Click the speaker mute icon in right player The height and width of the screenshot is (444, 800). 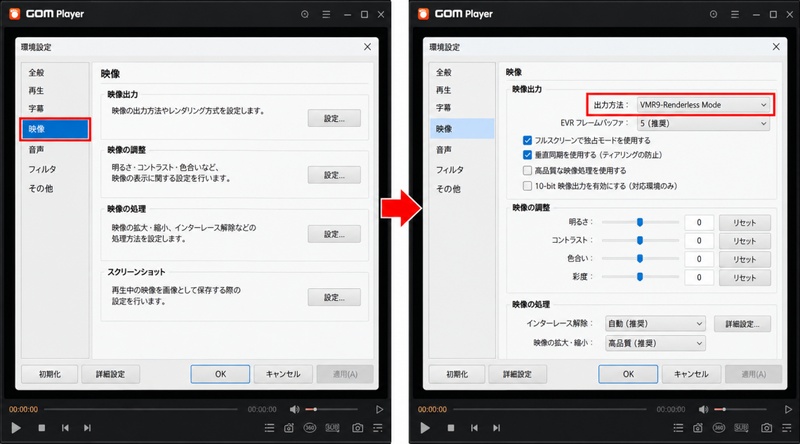(x=704, y=409)
